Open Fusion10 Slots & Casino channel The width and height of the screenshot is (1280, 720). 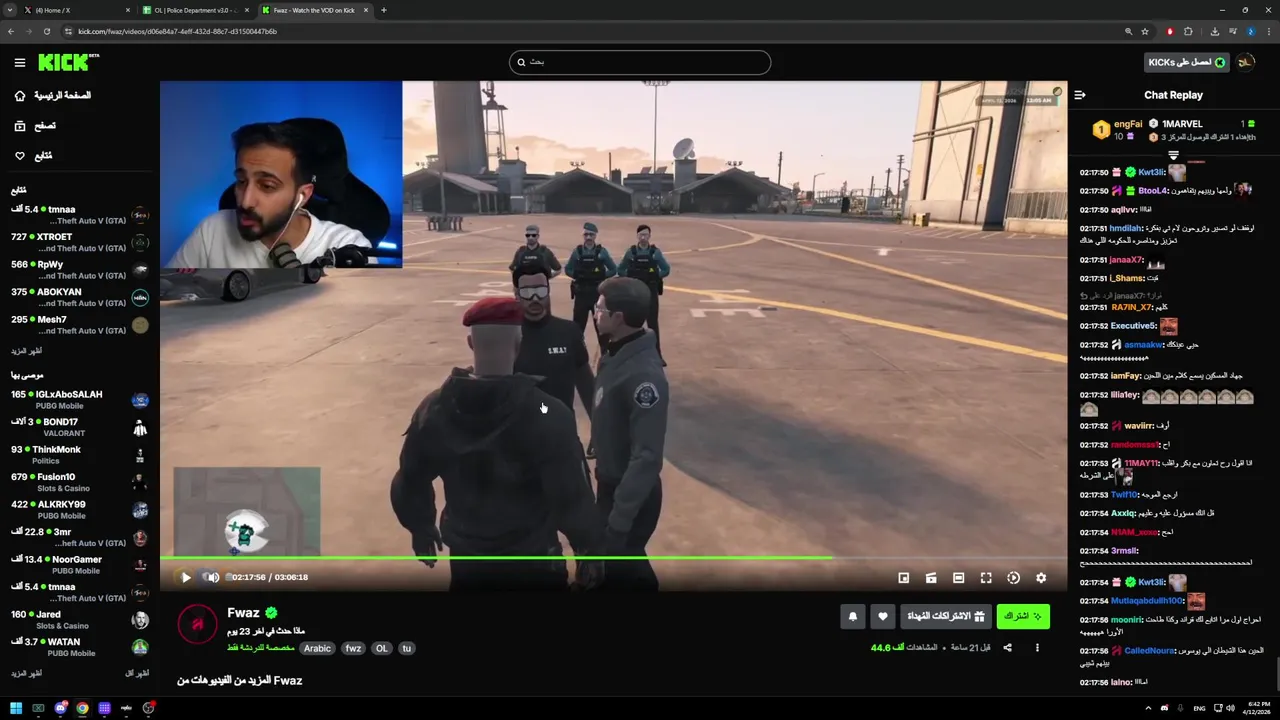pos(80,483)
